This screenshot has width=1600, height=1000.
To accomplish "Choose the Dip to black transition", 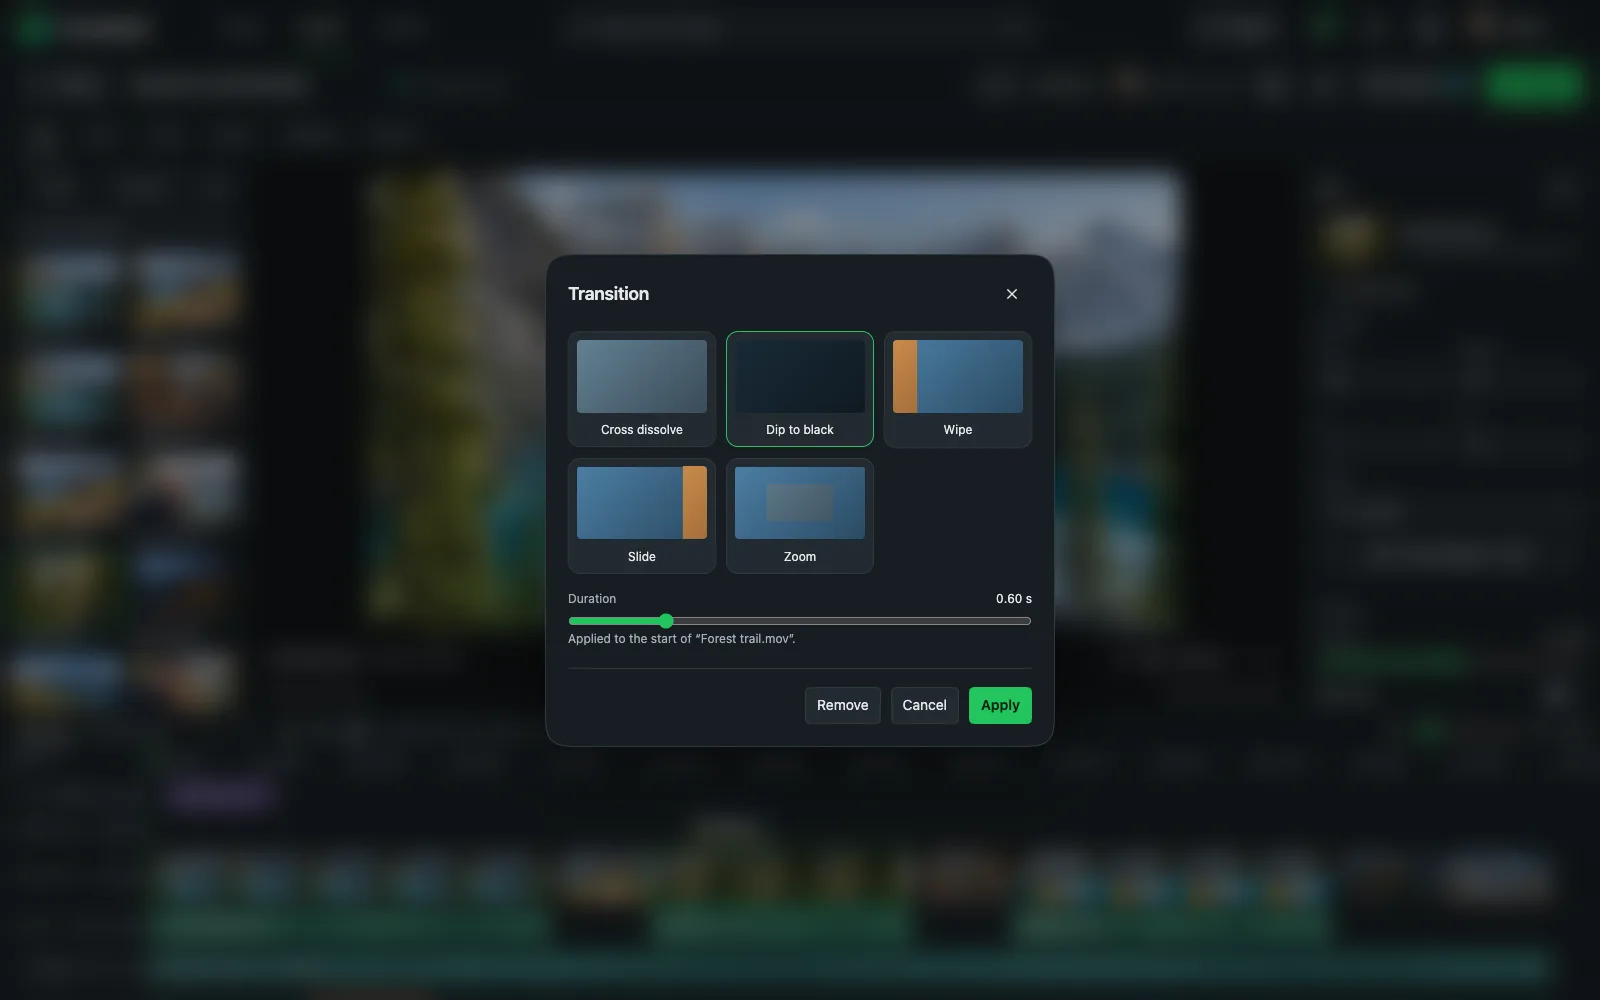I will point(800,389).
